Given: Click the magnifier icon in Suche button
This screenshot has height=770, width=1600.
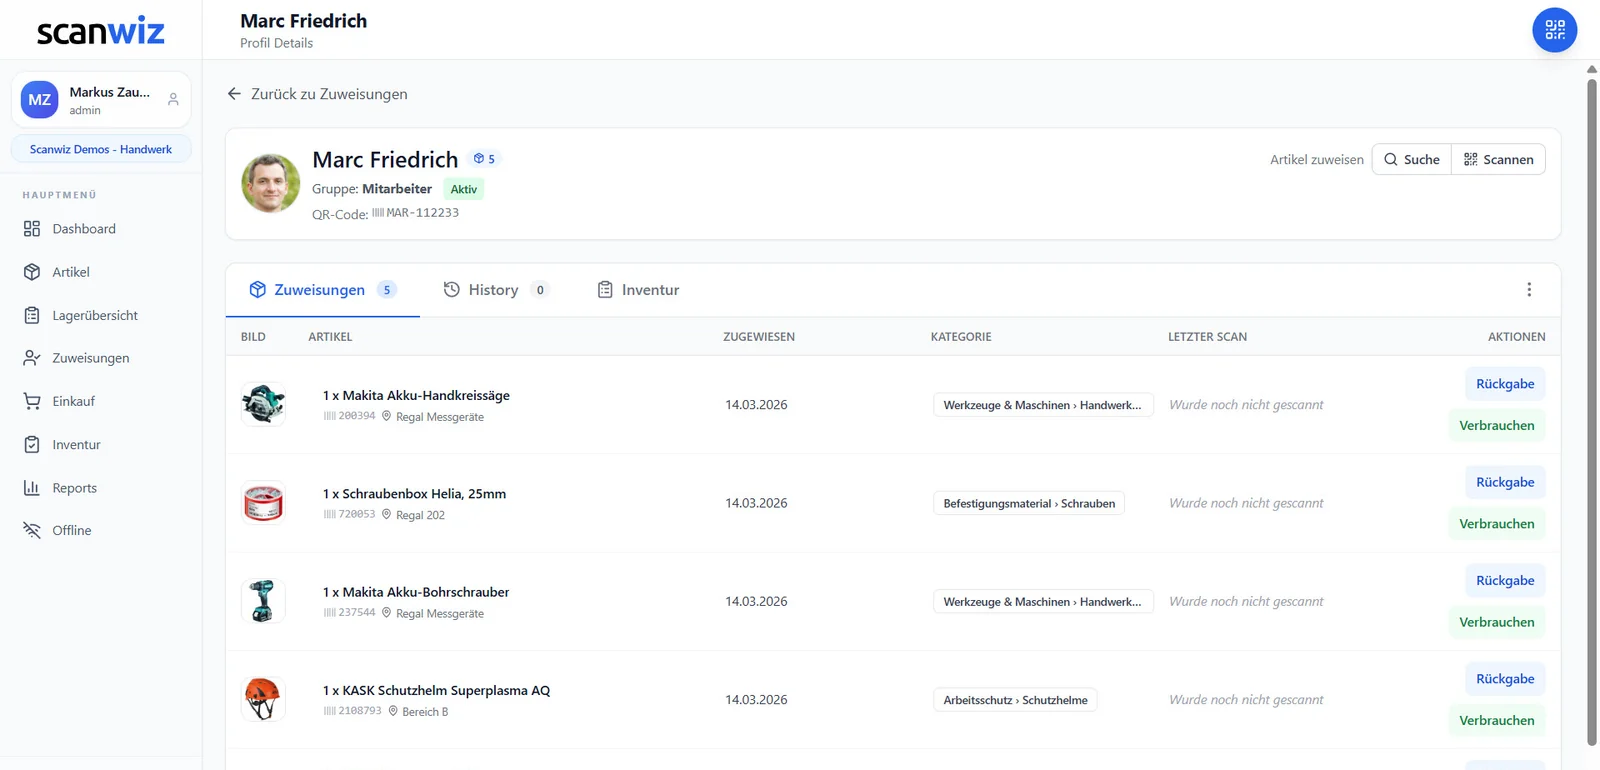Looking at the screenshot, I should tap(1391, 160).
